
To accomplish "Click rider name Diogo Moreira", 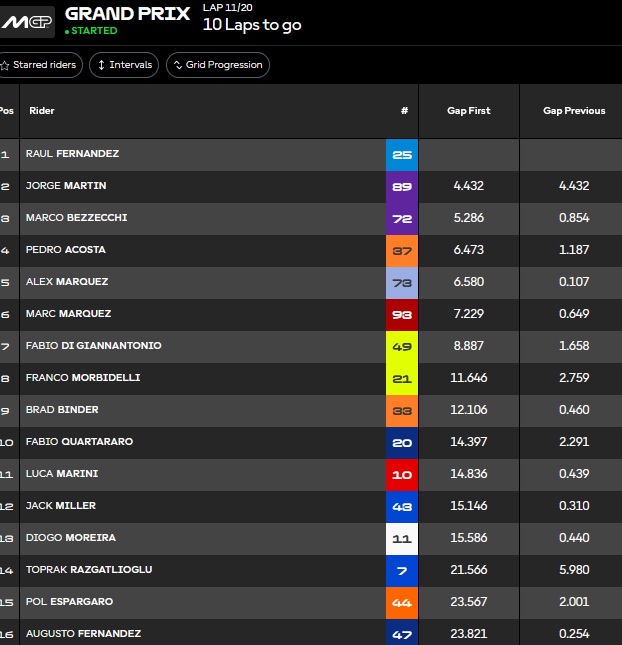I will [71, 538].
